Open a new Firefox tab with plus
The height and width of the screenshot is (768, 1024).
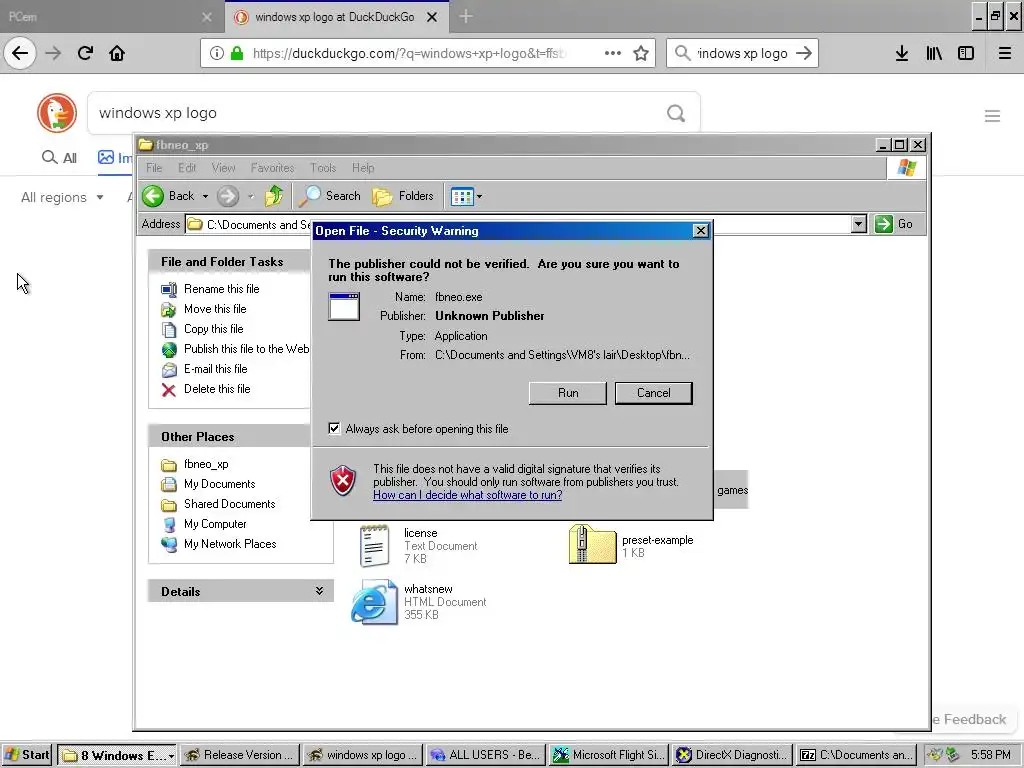click(466, 16)
